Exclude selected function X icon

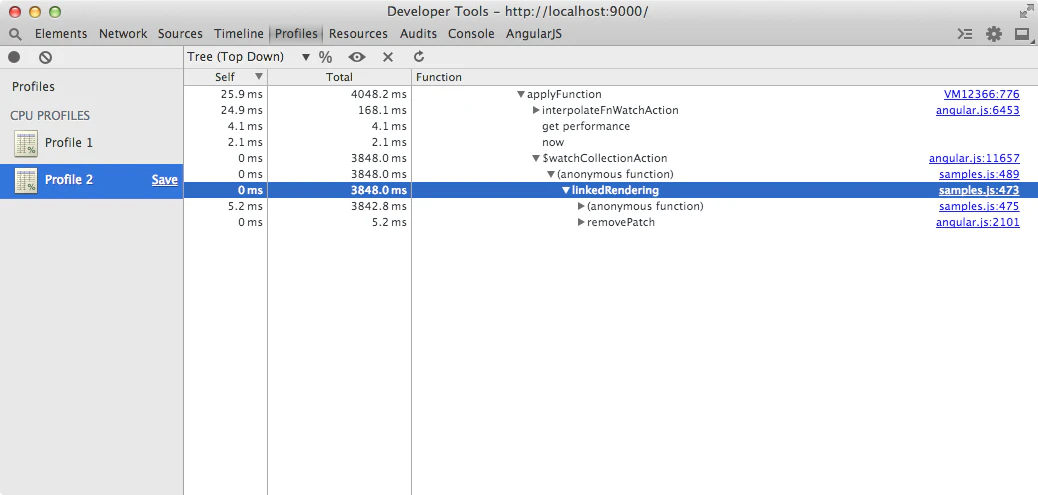(x=388, y=58)
